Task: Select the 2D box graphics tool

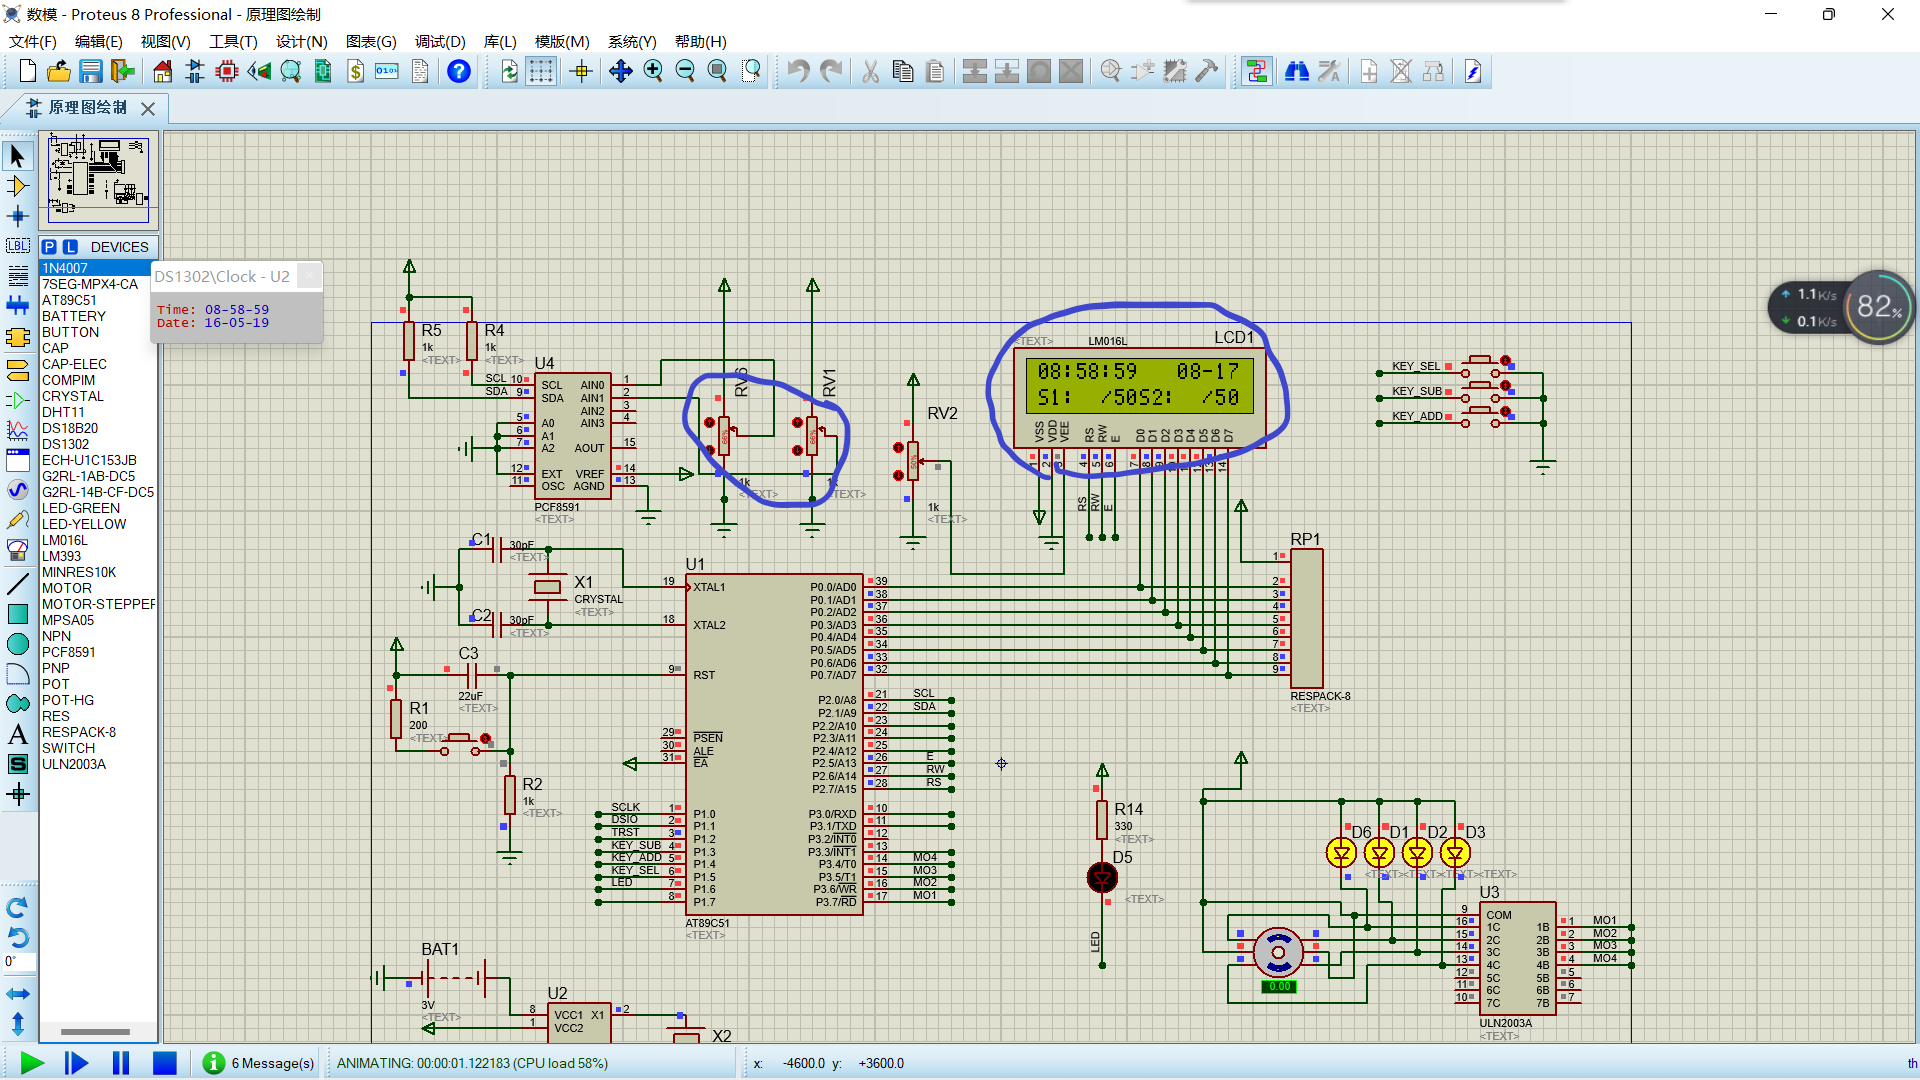Action: coord(18,614)
